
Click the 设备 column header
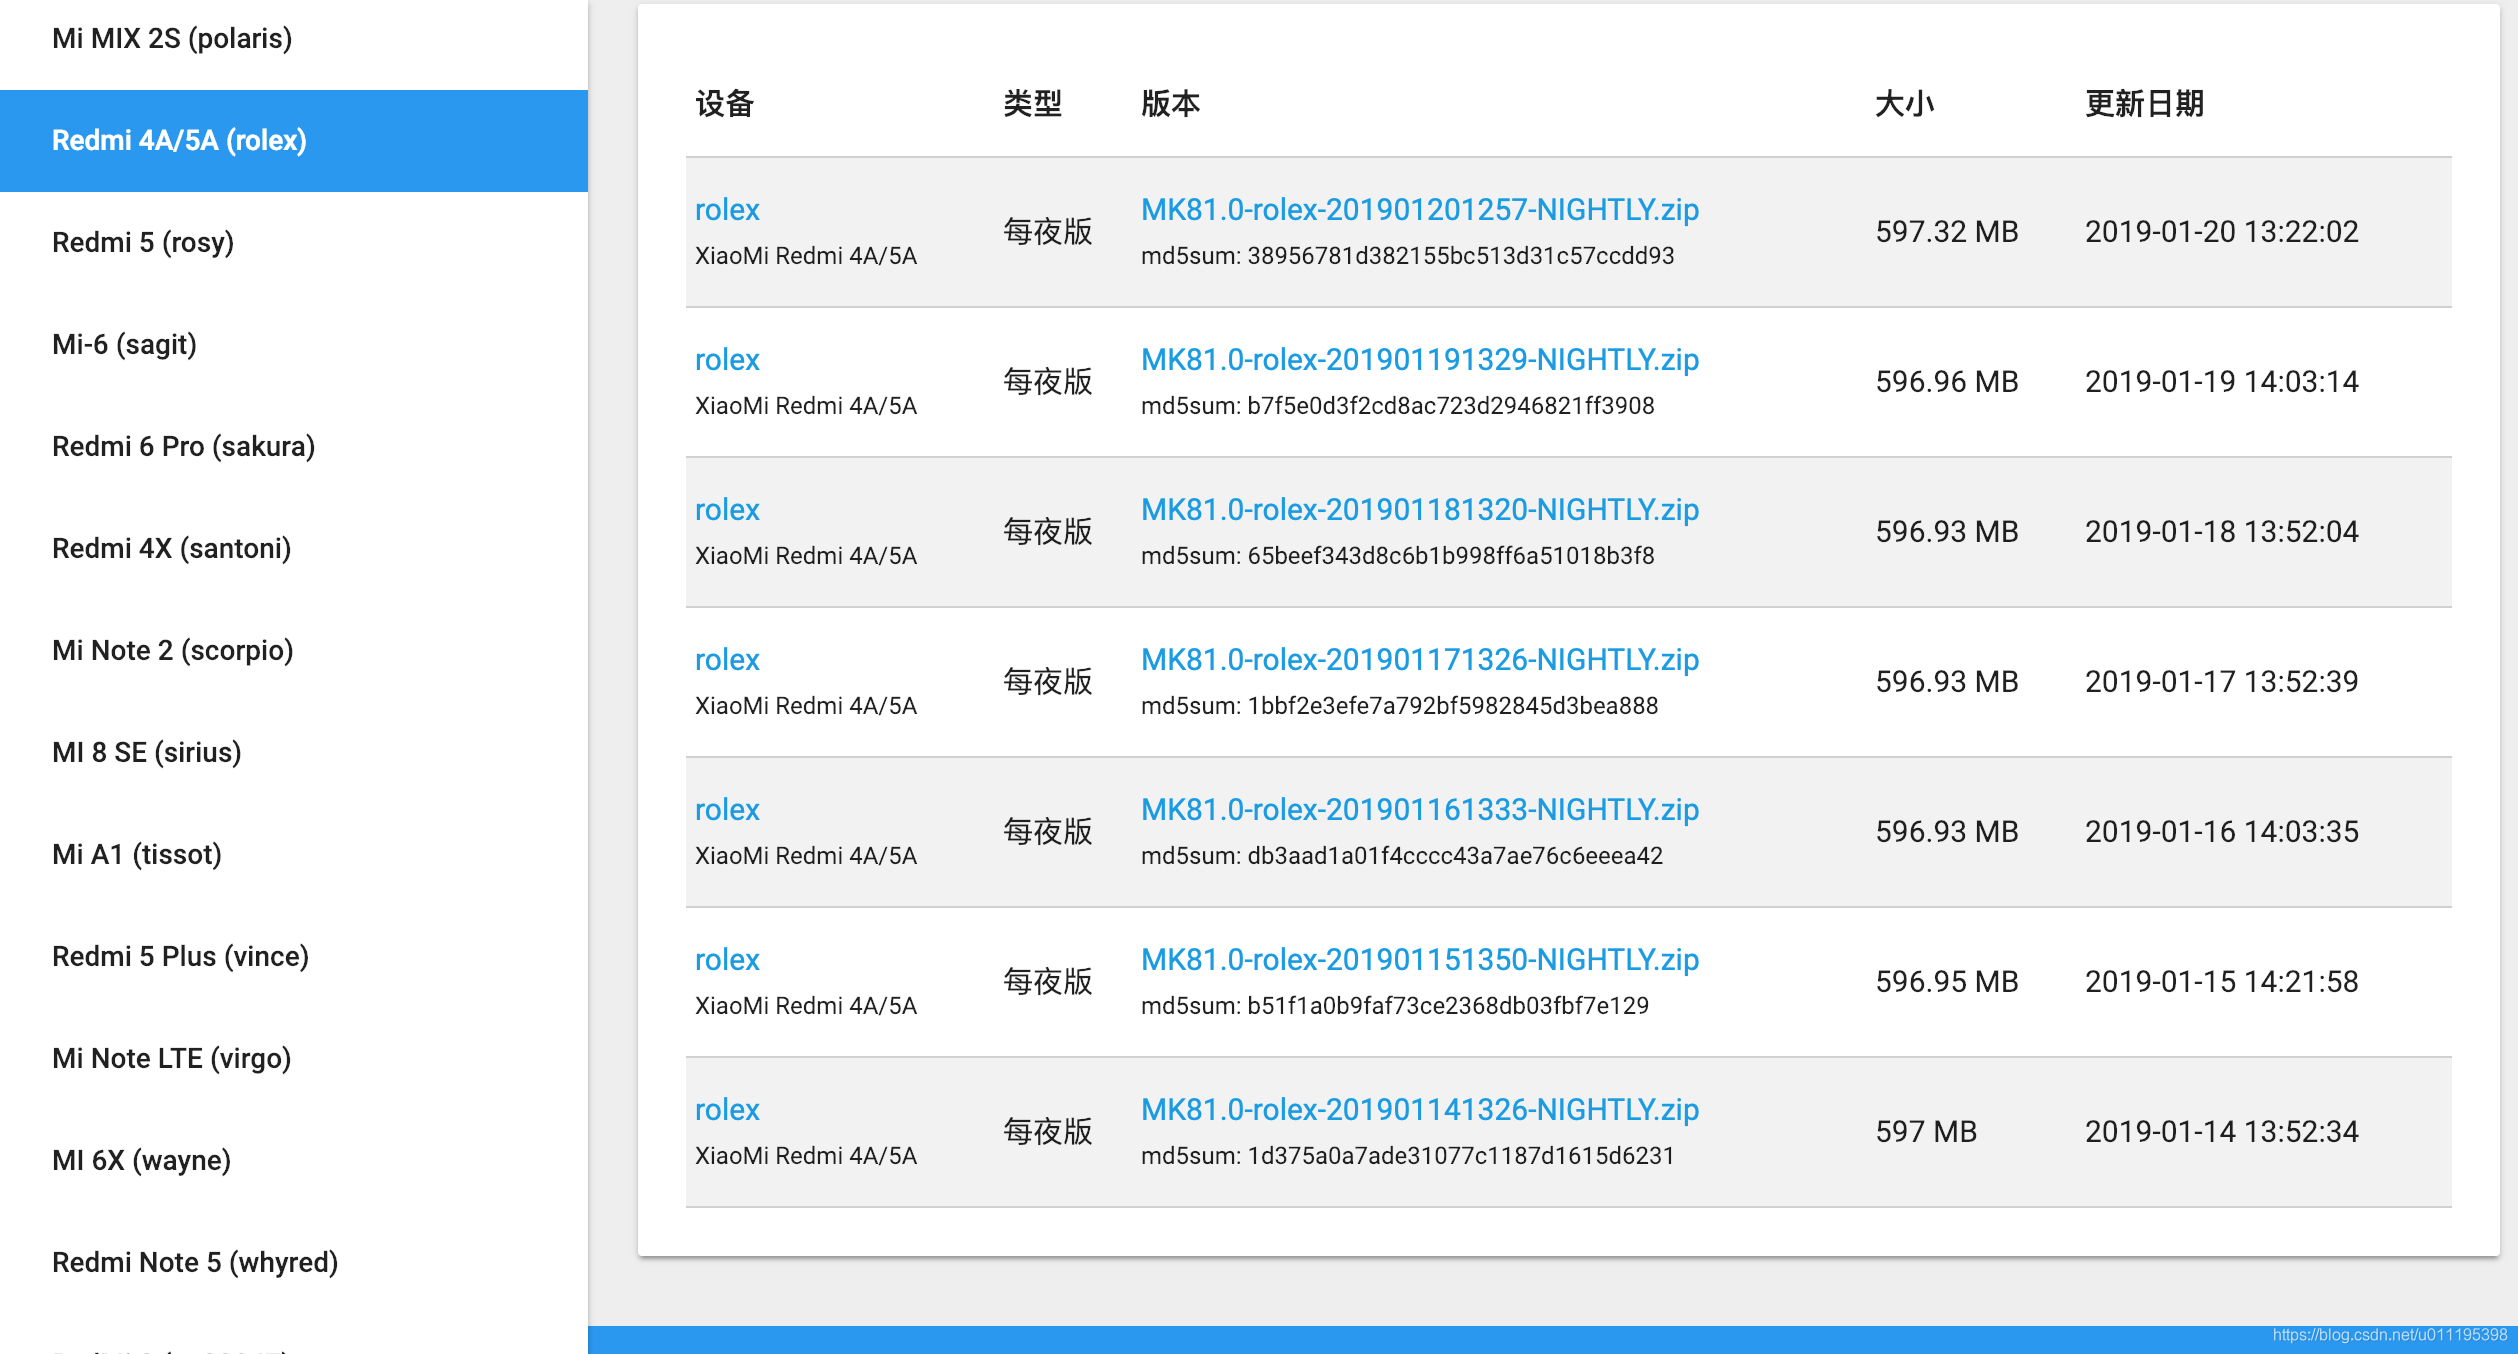pyautogui.click(x=725, y=103)
